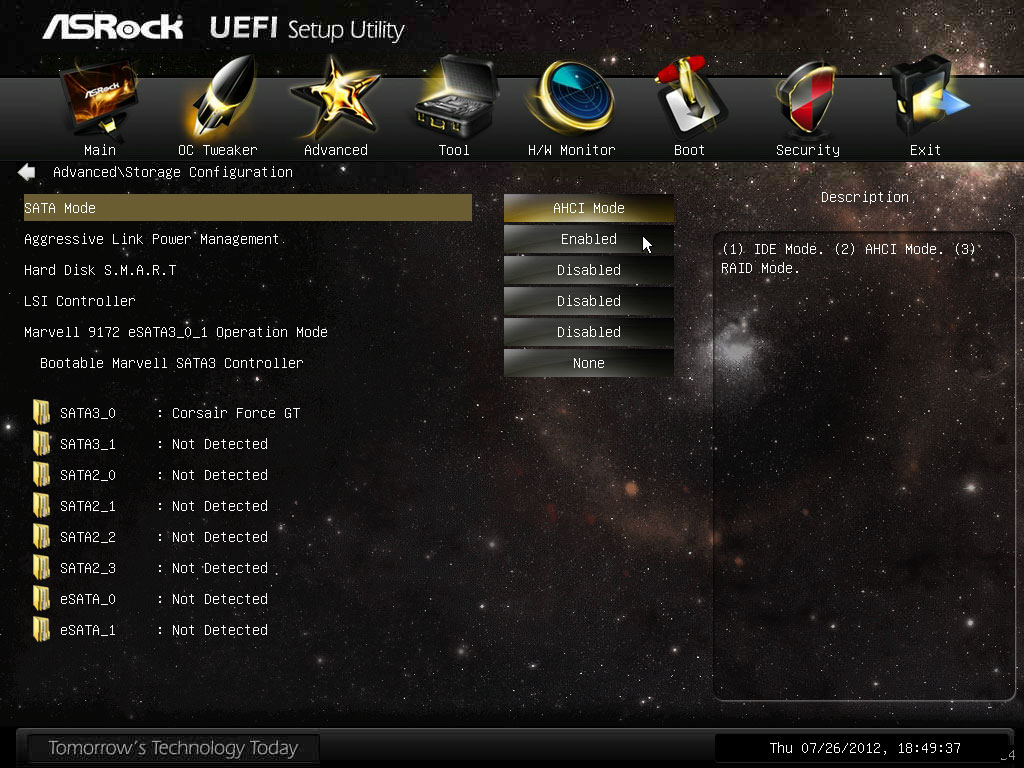Click the date and time display
1024x768 pixels.
point(865,748)
